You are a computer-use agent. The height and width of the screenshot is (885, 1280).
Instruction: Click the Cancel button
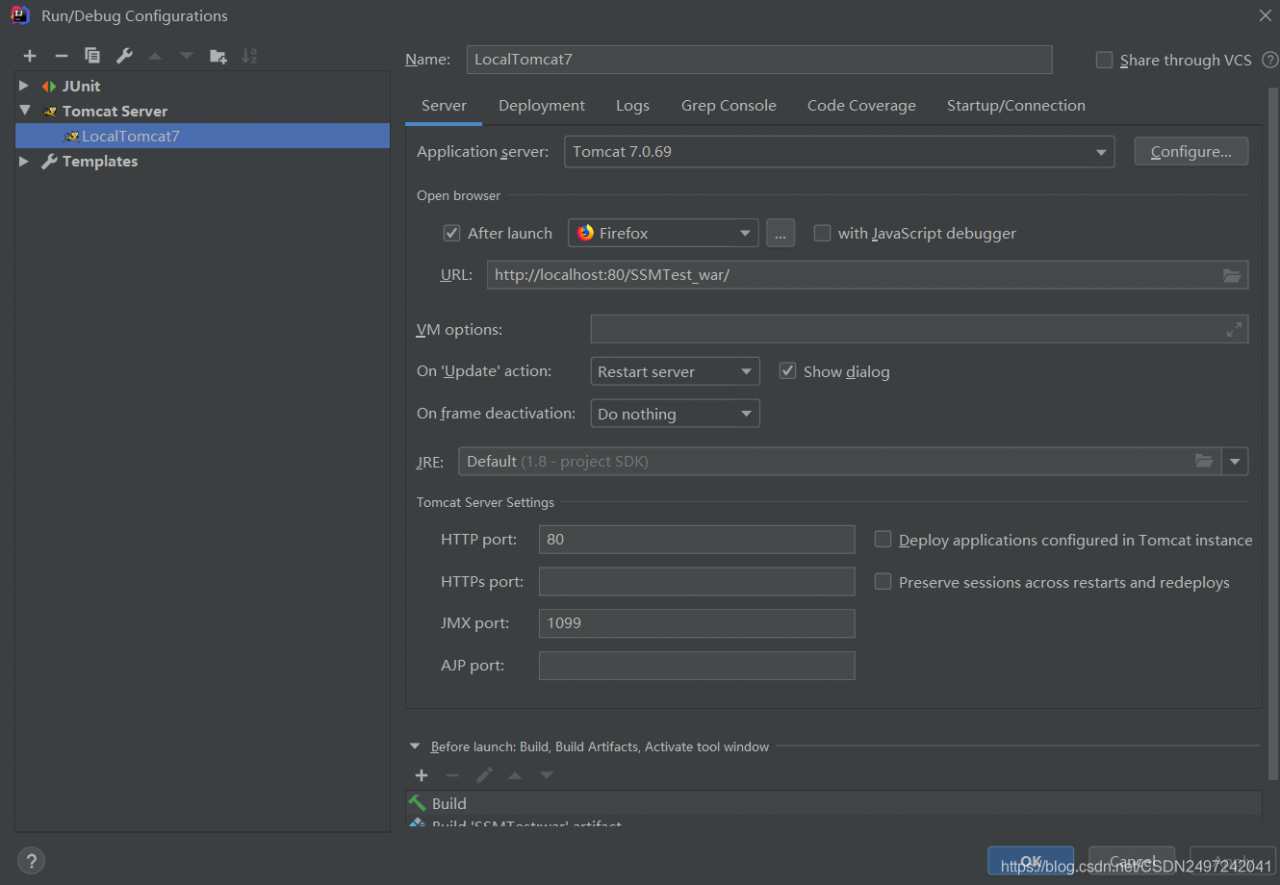click(1132, 861)
